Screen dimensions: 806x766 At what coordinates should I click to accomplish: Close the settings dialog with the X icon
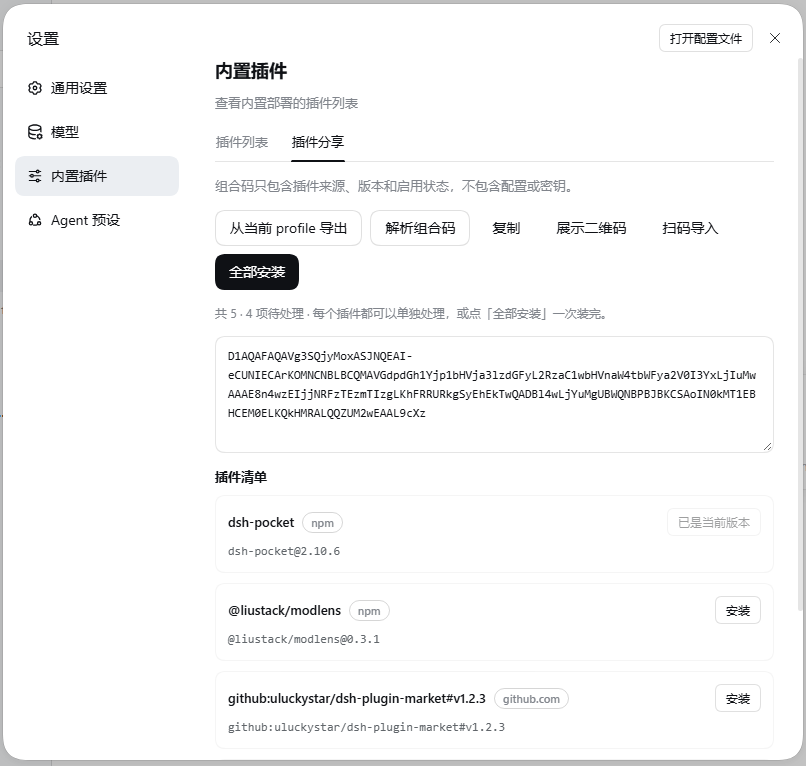[x=775, y=38]
